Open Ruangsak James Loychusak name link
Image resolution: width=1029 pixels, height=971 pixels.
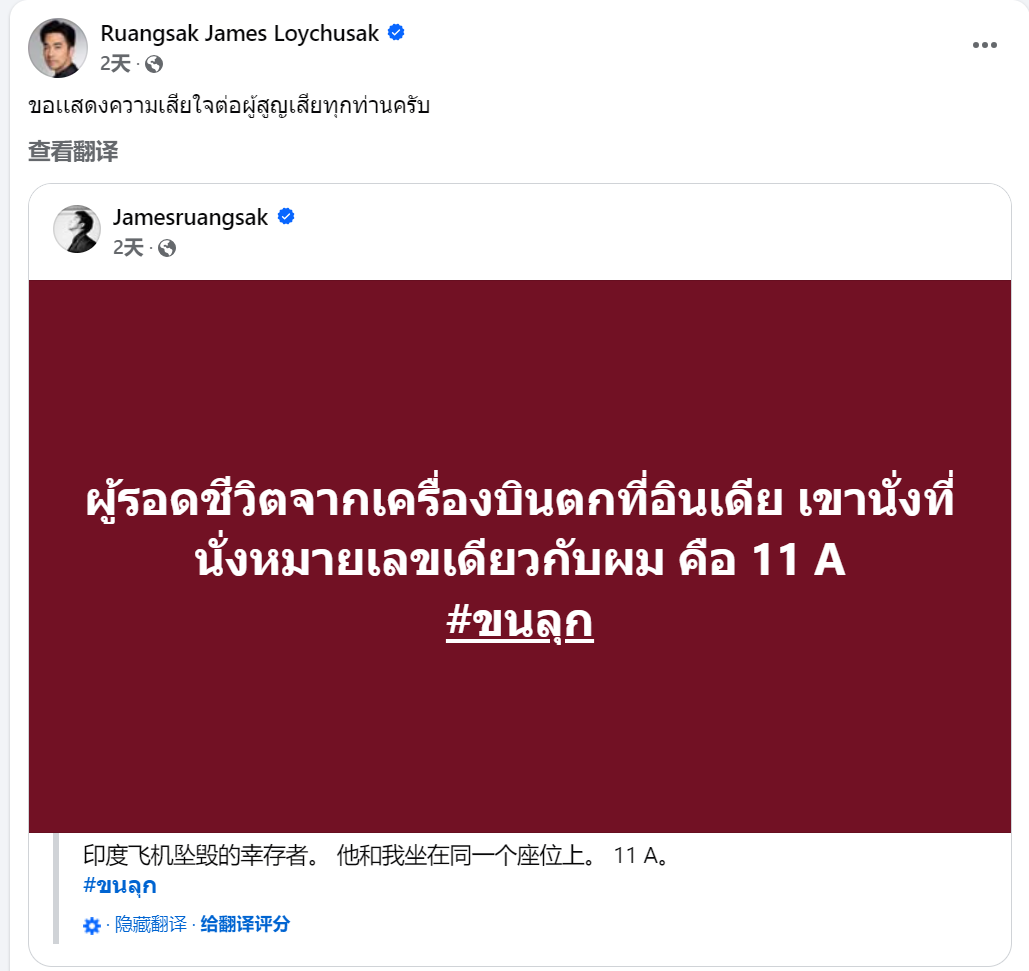[240, 33]
